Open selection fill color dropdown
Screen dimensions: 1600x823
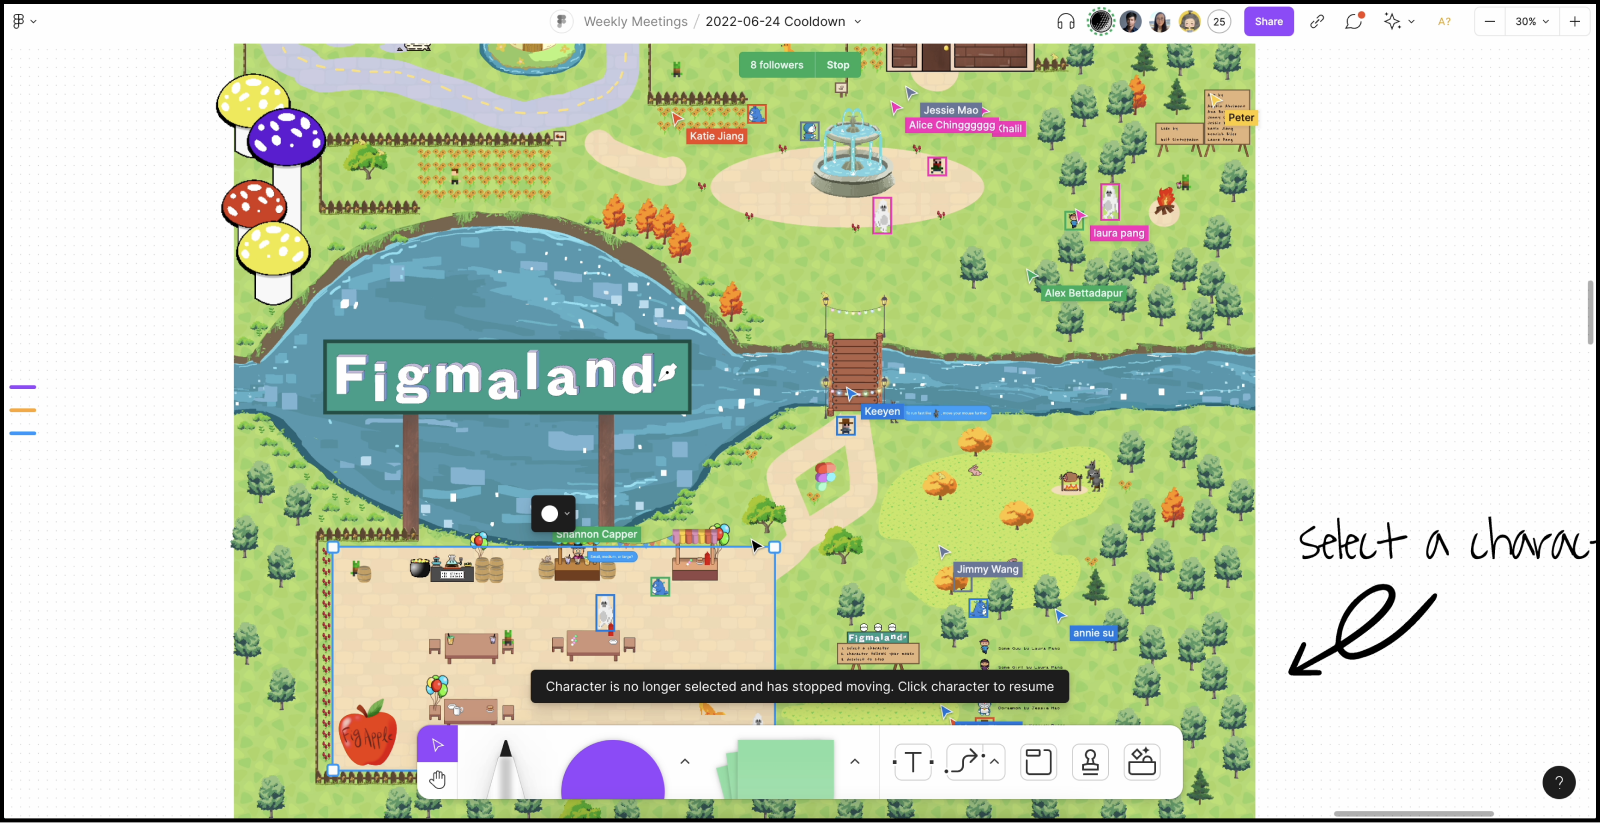click(554, 514)
